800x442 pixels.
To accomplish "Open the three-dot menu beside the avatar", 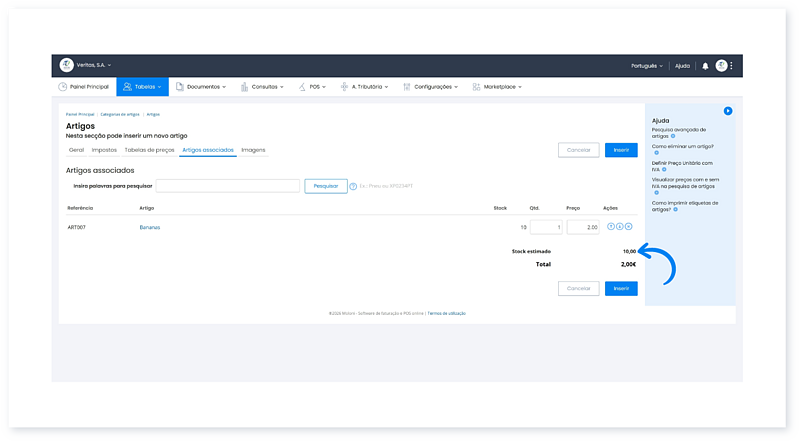I will (x=732, y=65).
